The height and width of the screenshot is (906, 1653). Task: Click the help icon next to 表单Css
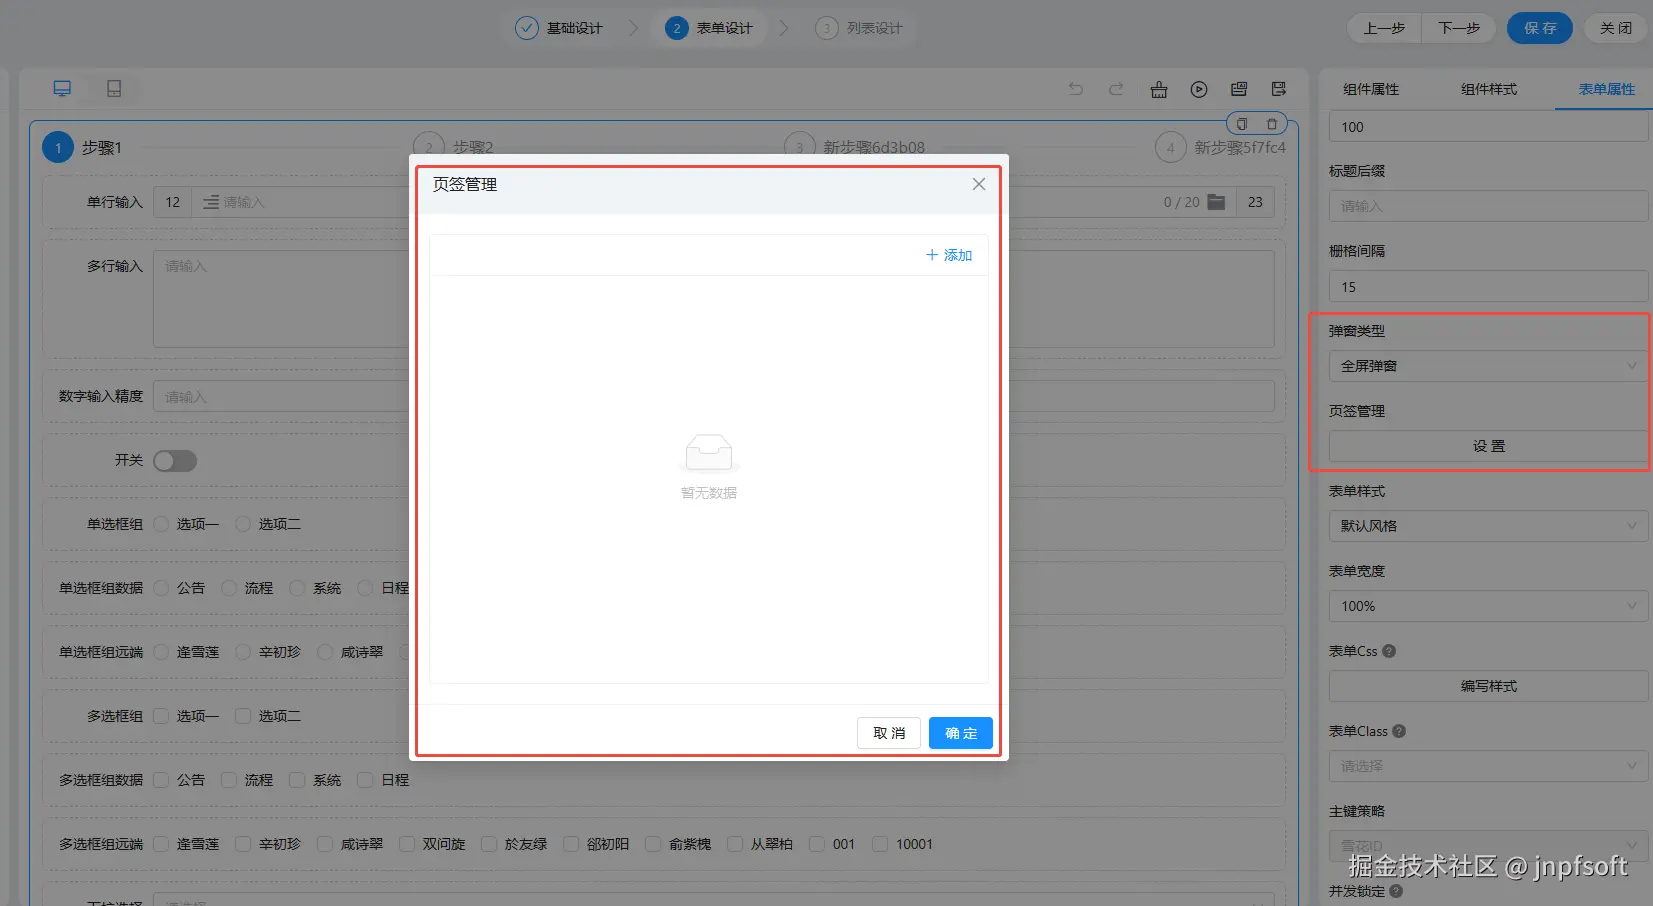coord(1389,651)
